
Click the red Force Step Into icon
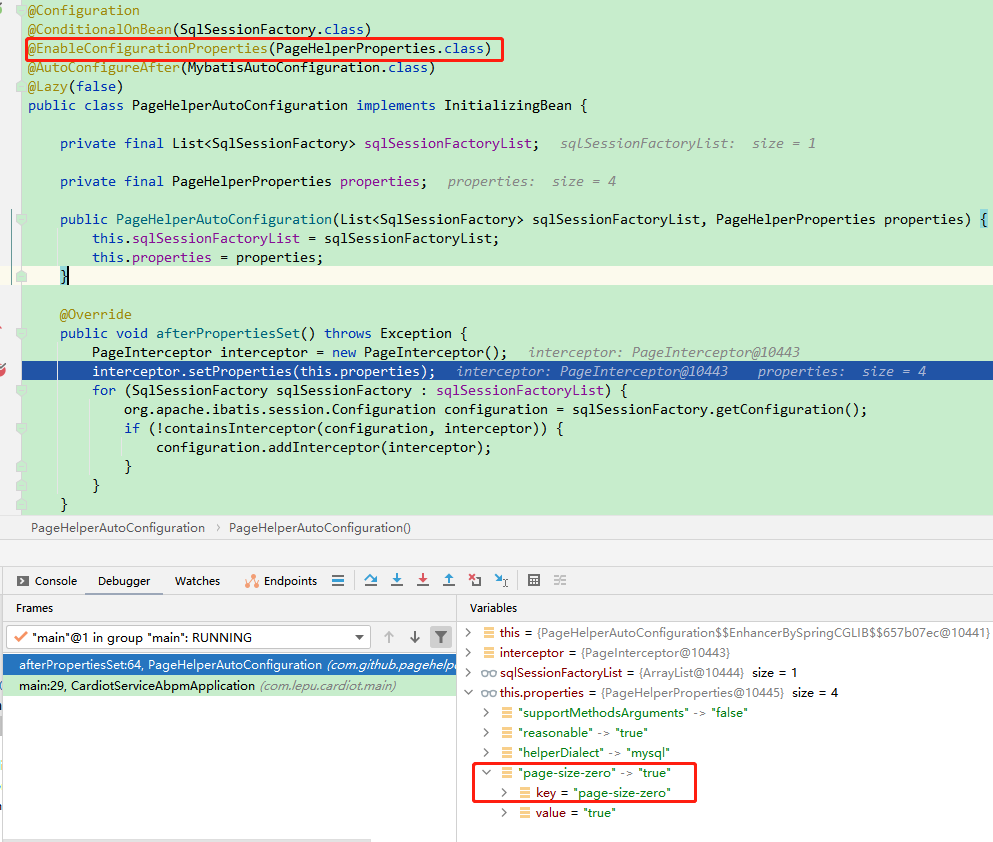[x=422, y=579]
